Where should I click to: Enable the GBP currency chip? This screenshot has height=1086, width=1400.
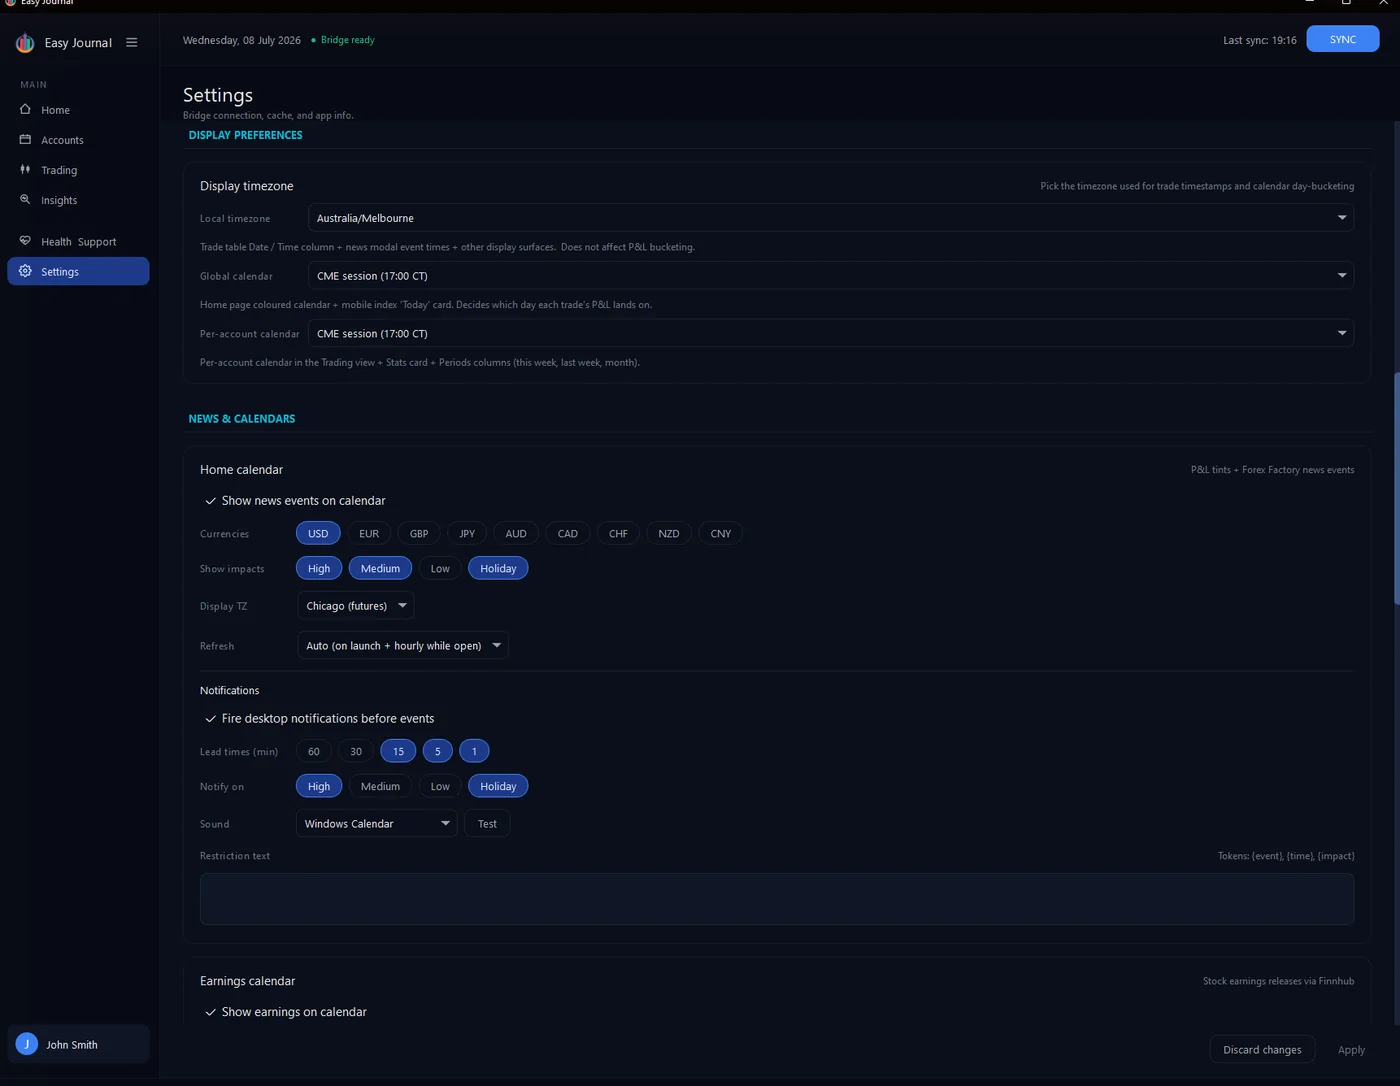coord(419,533)
